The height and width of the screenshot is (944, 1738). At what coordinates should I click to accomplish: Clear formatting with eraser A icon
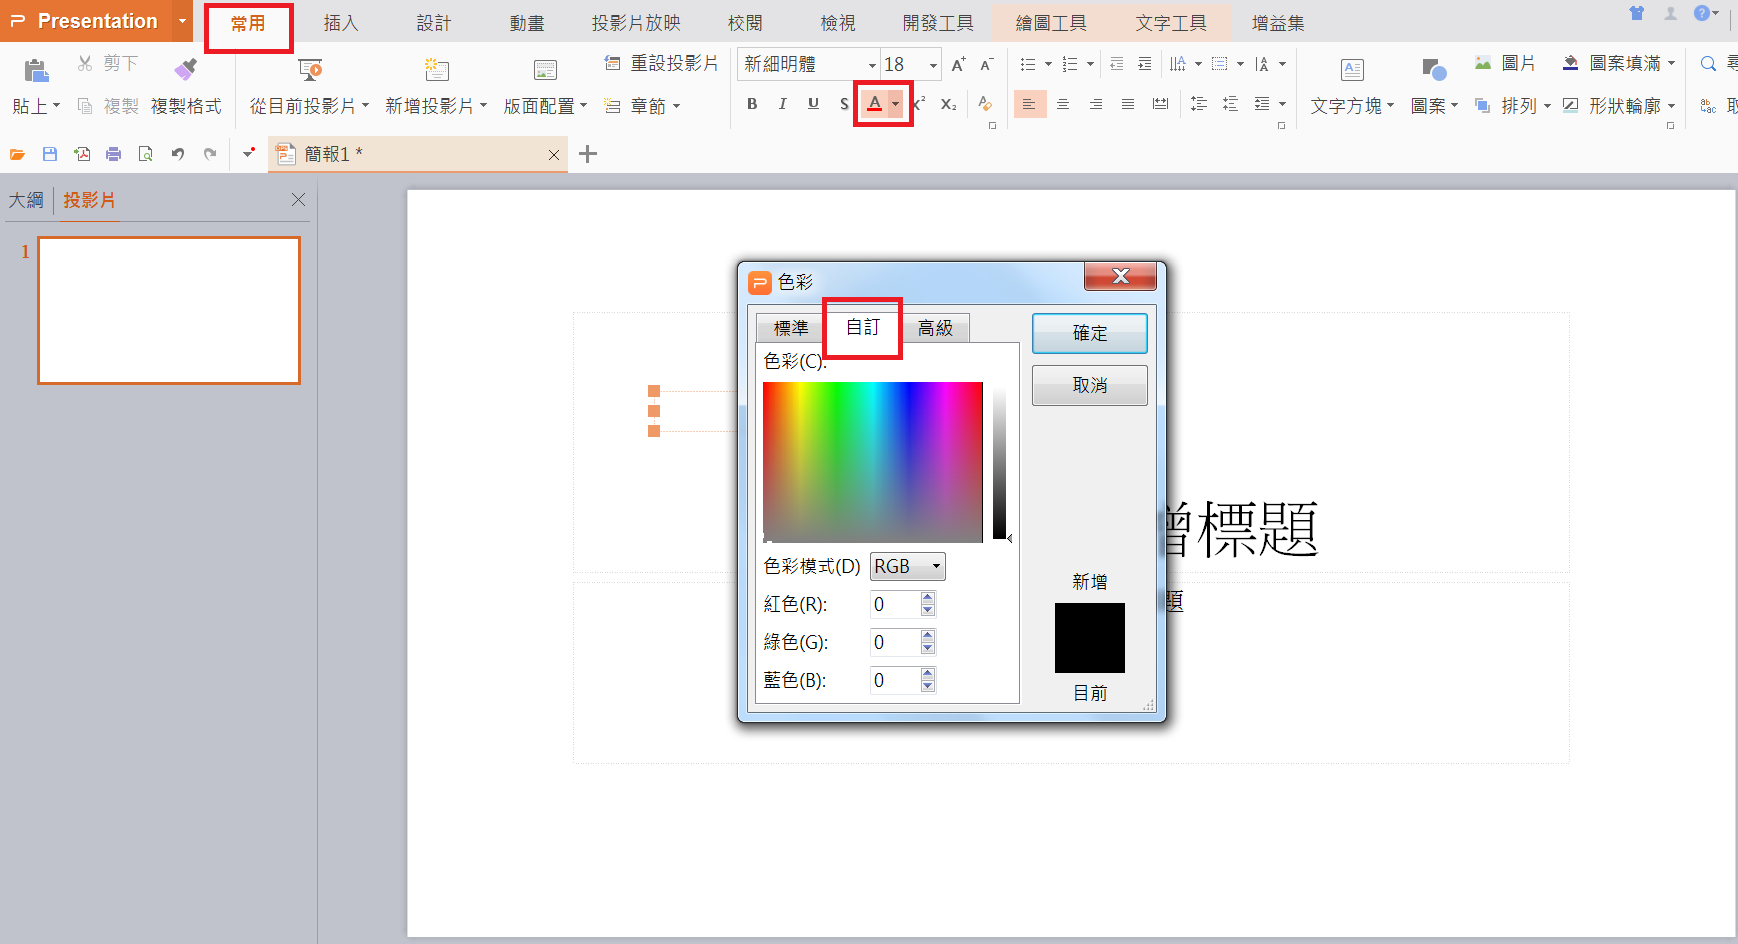985,104
